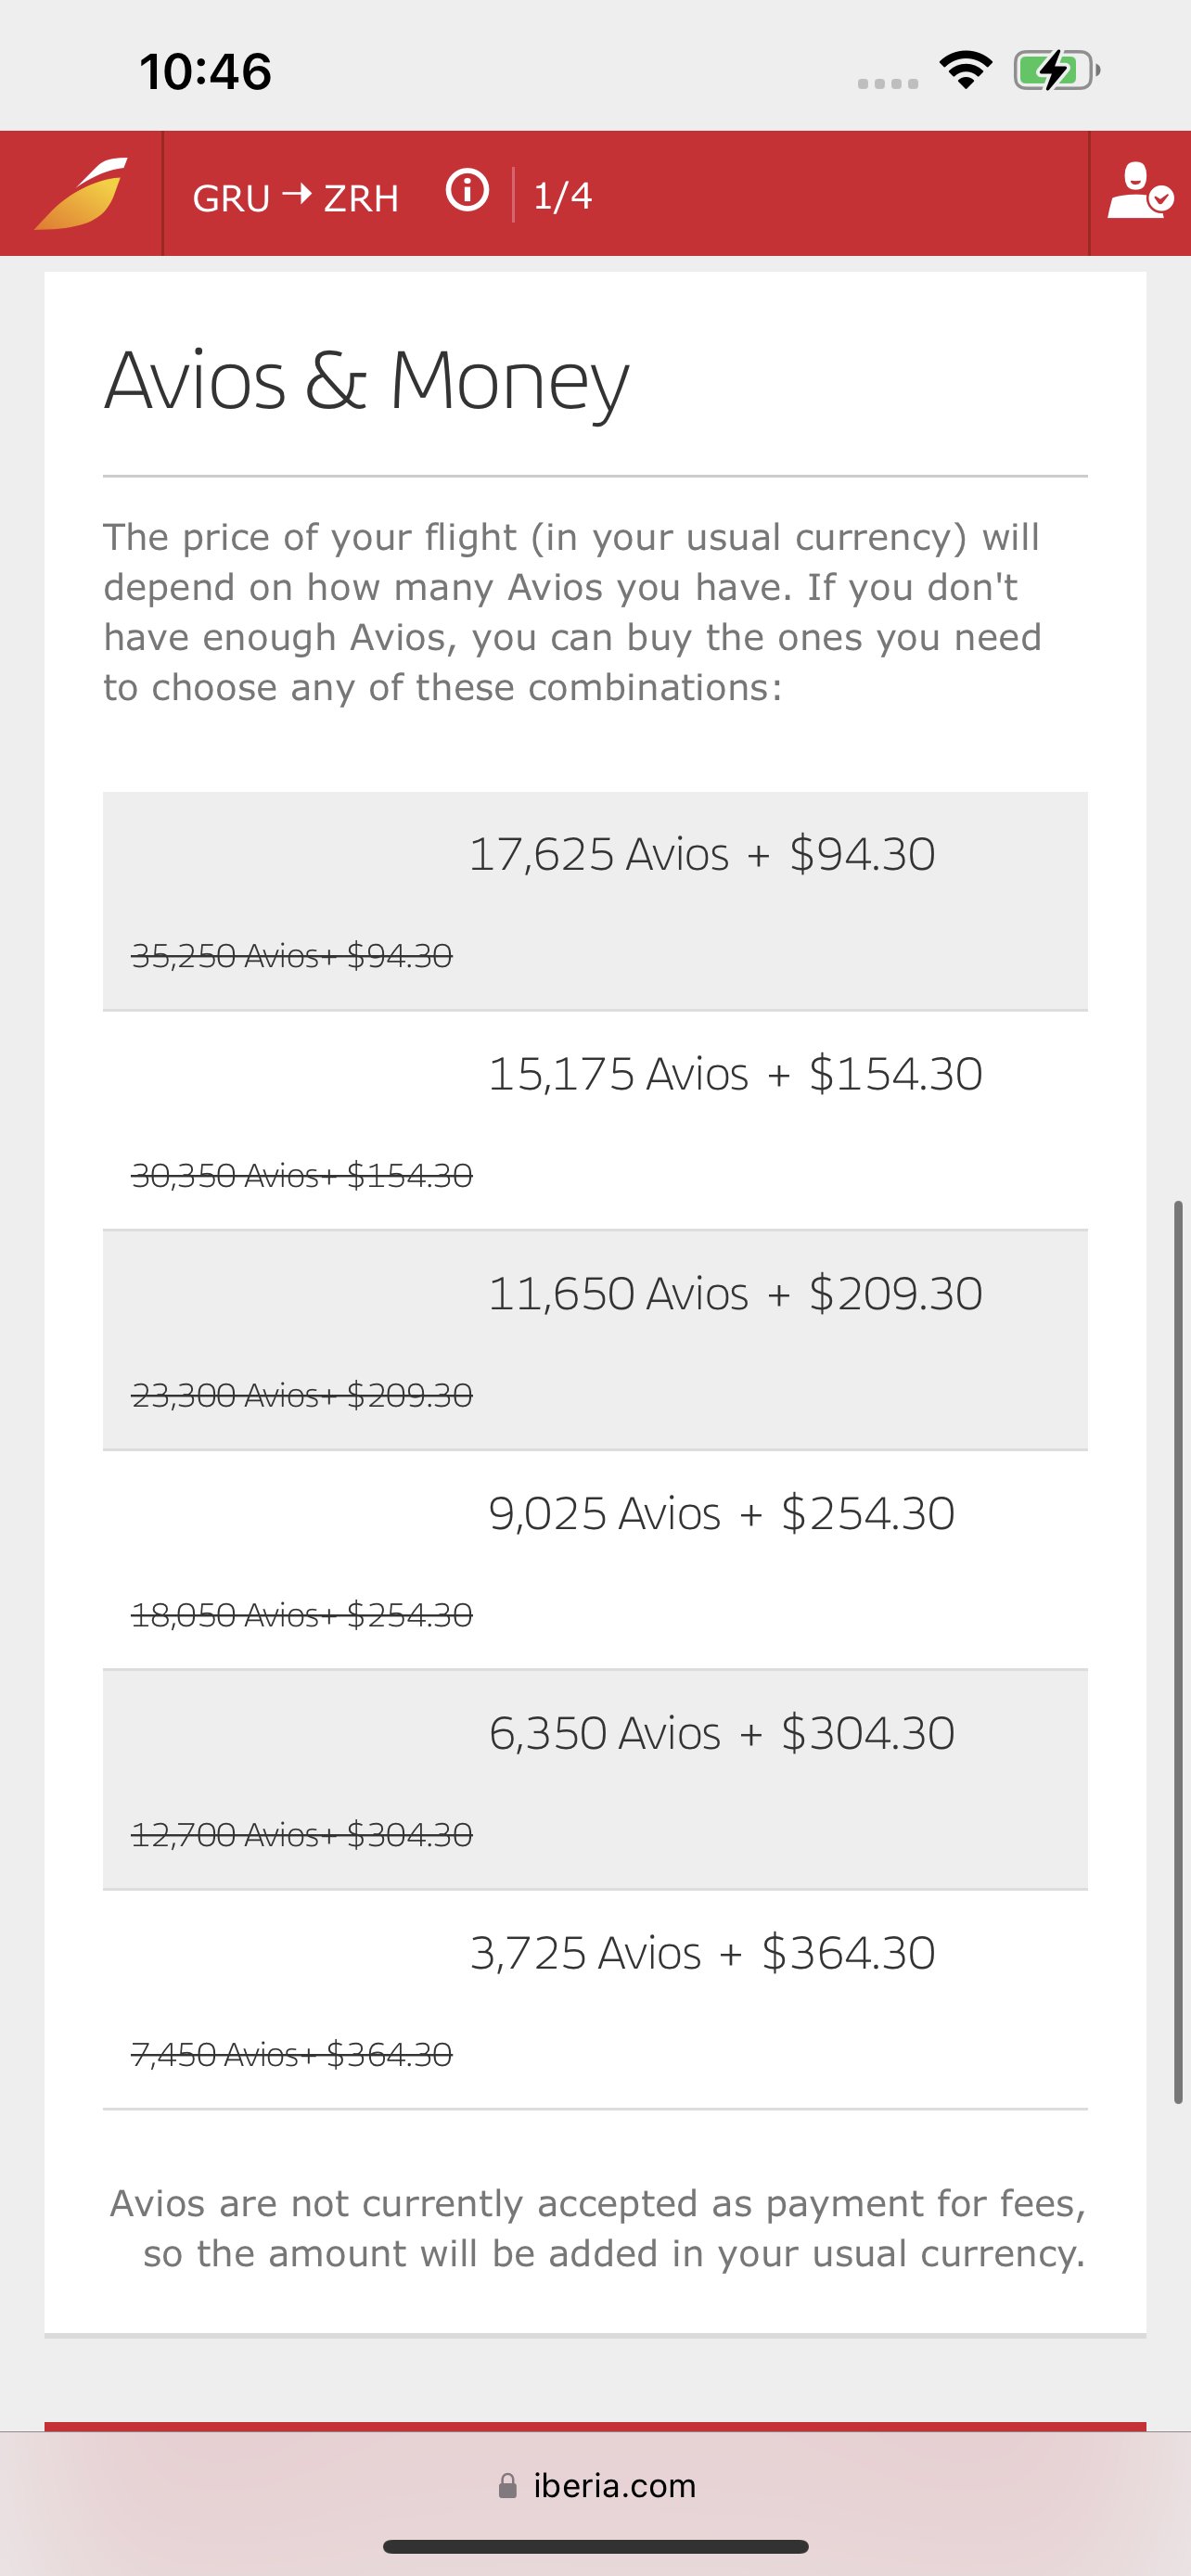Open the user account profile icon

1140,191
